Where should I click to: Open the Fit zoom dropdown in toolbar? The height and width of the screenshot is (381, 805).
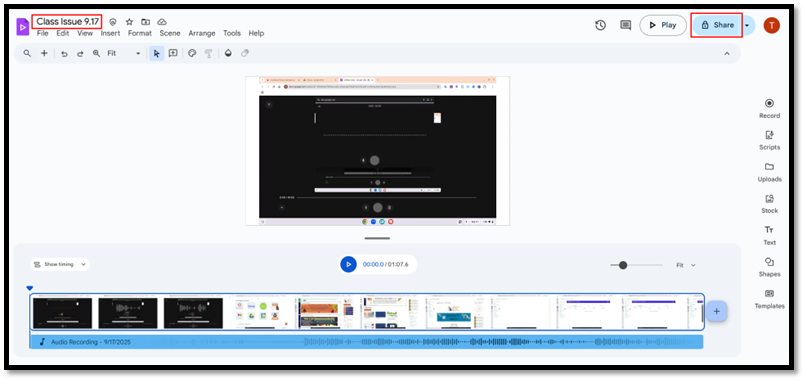[x=124, y=53]
